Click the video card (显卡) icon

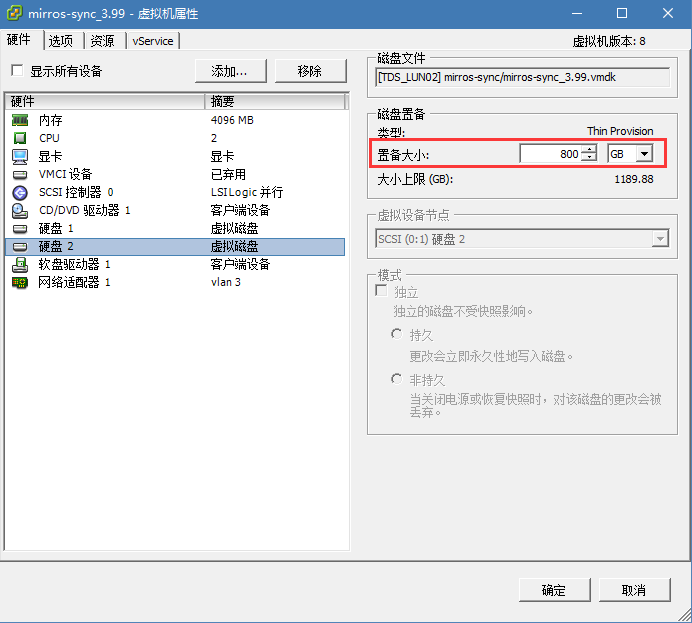click(x=20, y=156)
